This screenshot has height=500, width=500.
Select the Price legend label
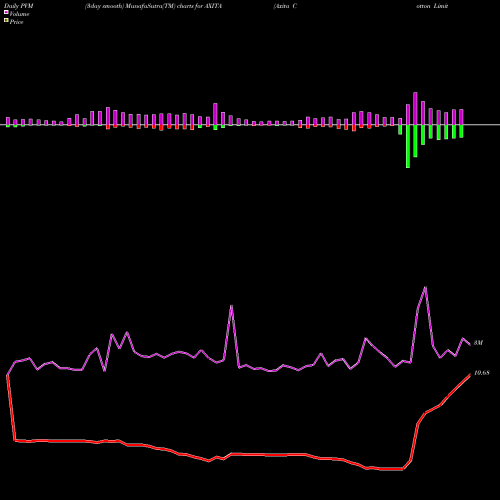[16, 22]
